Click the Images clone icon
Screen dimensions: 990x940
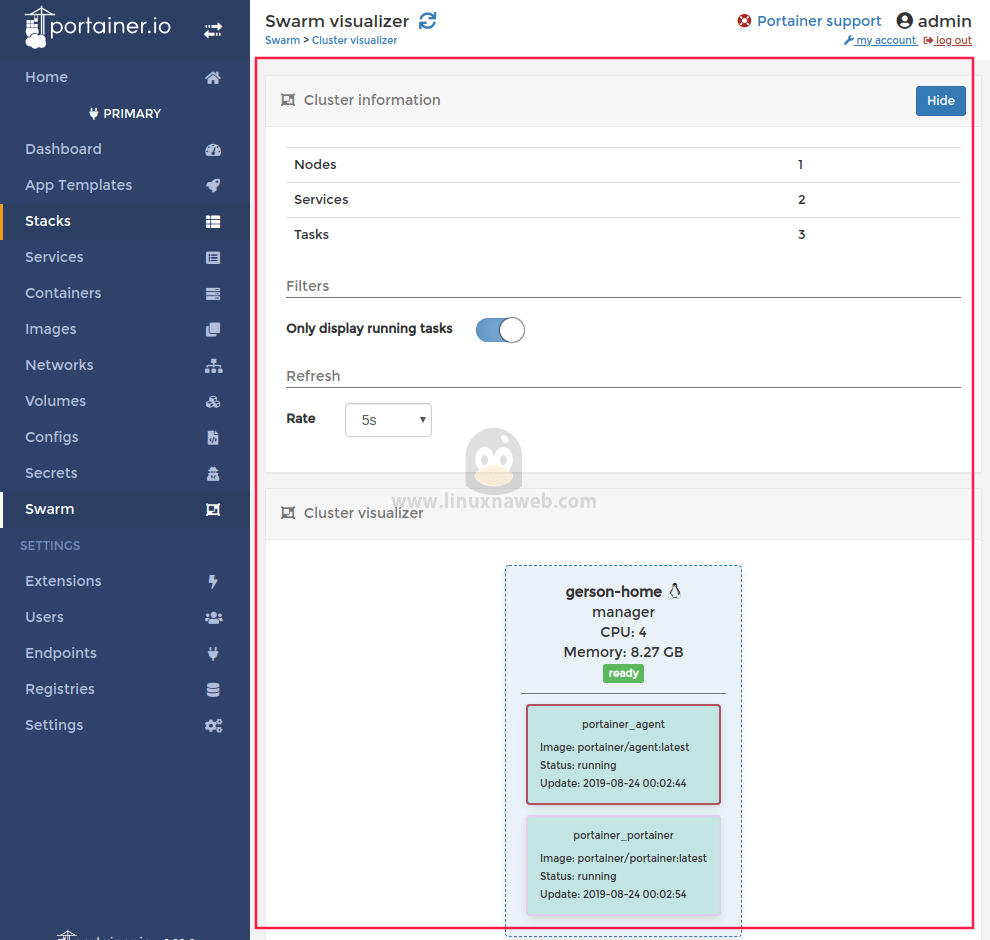coord(213,330)
